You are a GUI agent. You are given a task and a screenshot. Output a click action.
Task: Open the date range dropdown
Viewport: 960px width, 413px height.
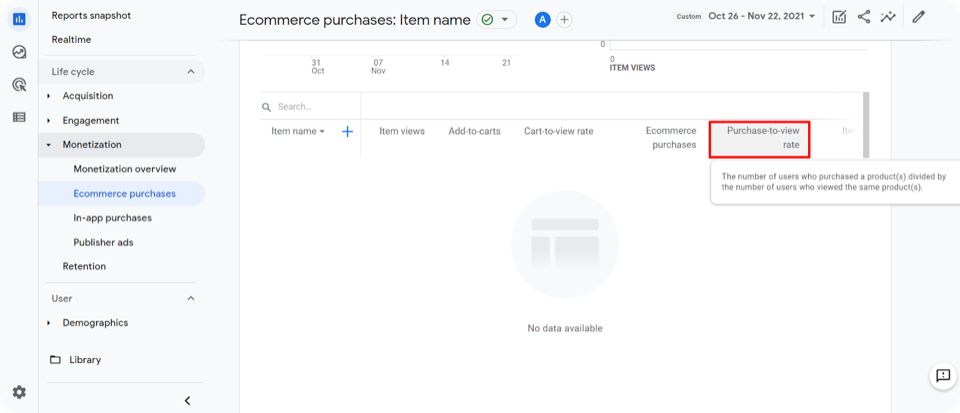(x=761, y=16)
